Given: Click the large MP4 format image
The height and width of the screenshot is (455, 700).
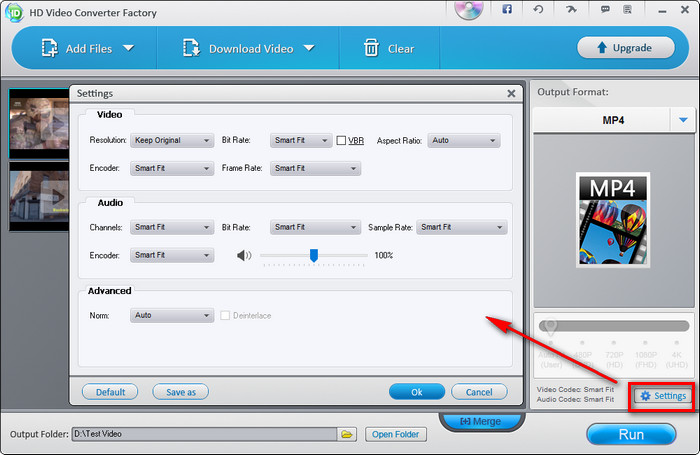Looking at the screenshot, I should click(x=612, y=220).
